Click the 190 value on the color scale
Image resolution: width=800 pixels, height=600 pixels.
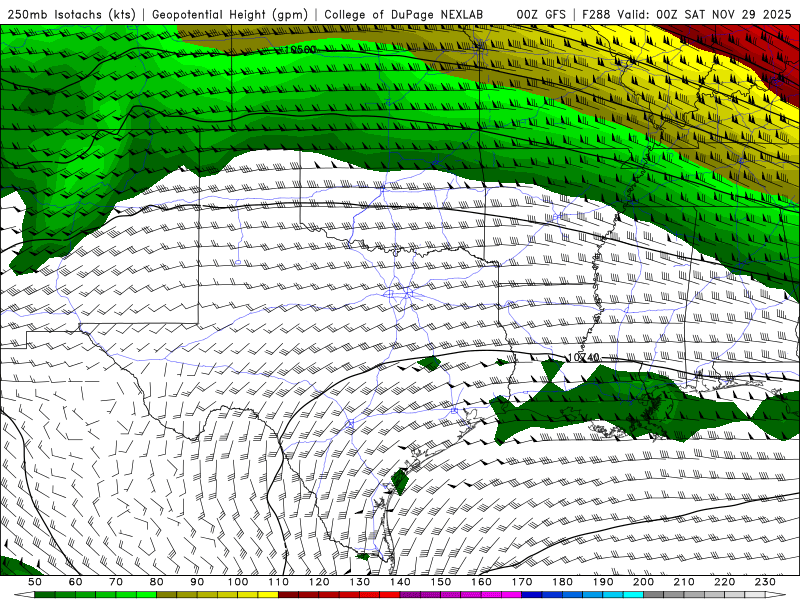coord(603,582)
